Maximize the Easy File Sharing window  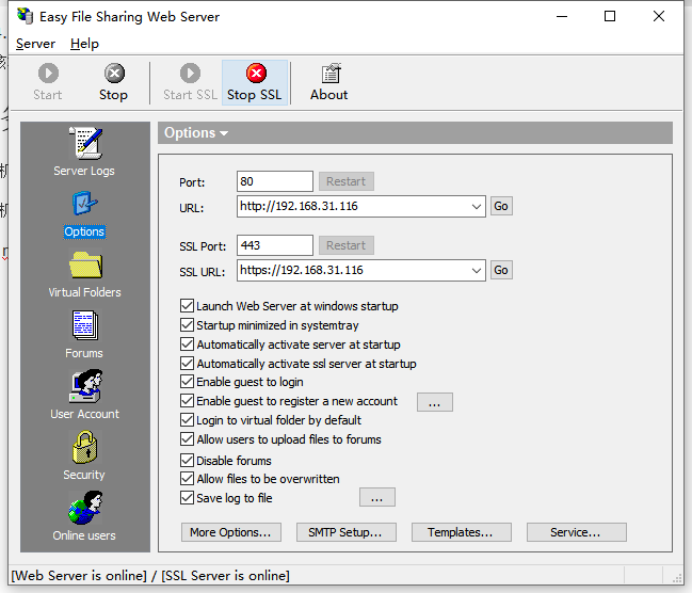click(610, 17)
